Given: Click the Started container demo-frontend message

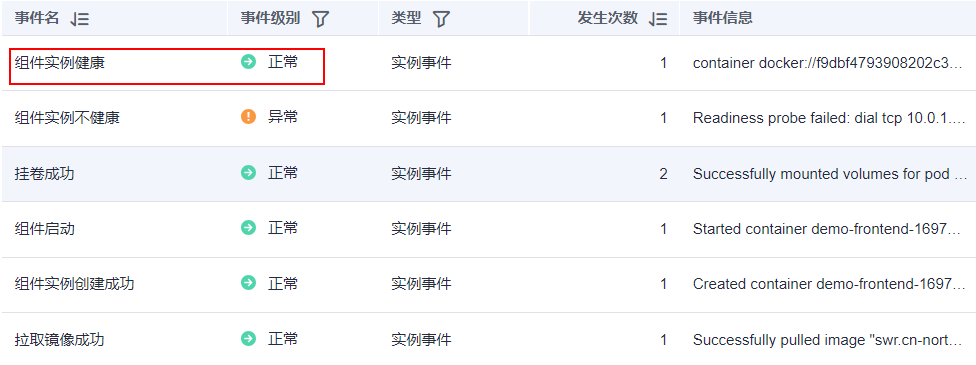Looking at the screenshot, I should (830, 229).
